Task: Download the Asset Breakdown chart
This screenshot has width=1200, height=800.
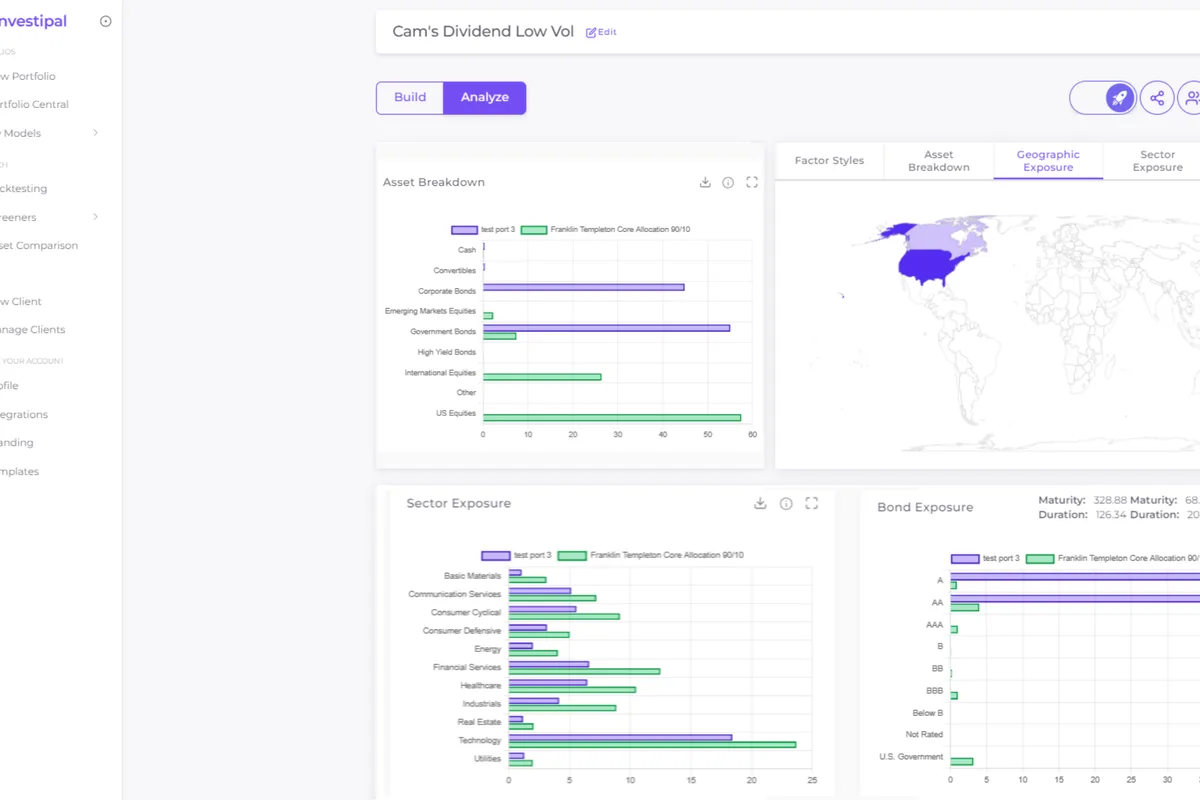Action: click(x=705, y=182)
